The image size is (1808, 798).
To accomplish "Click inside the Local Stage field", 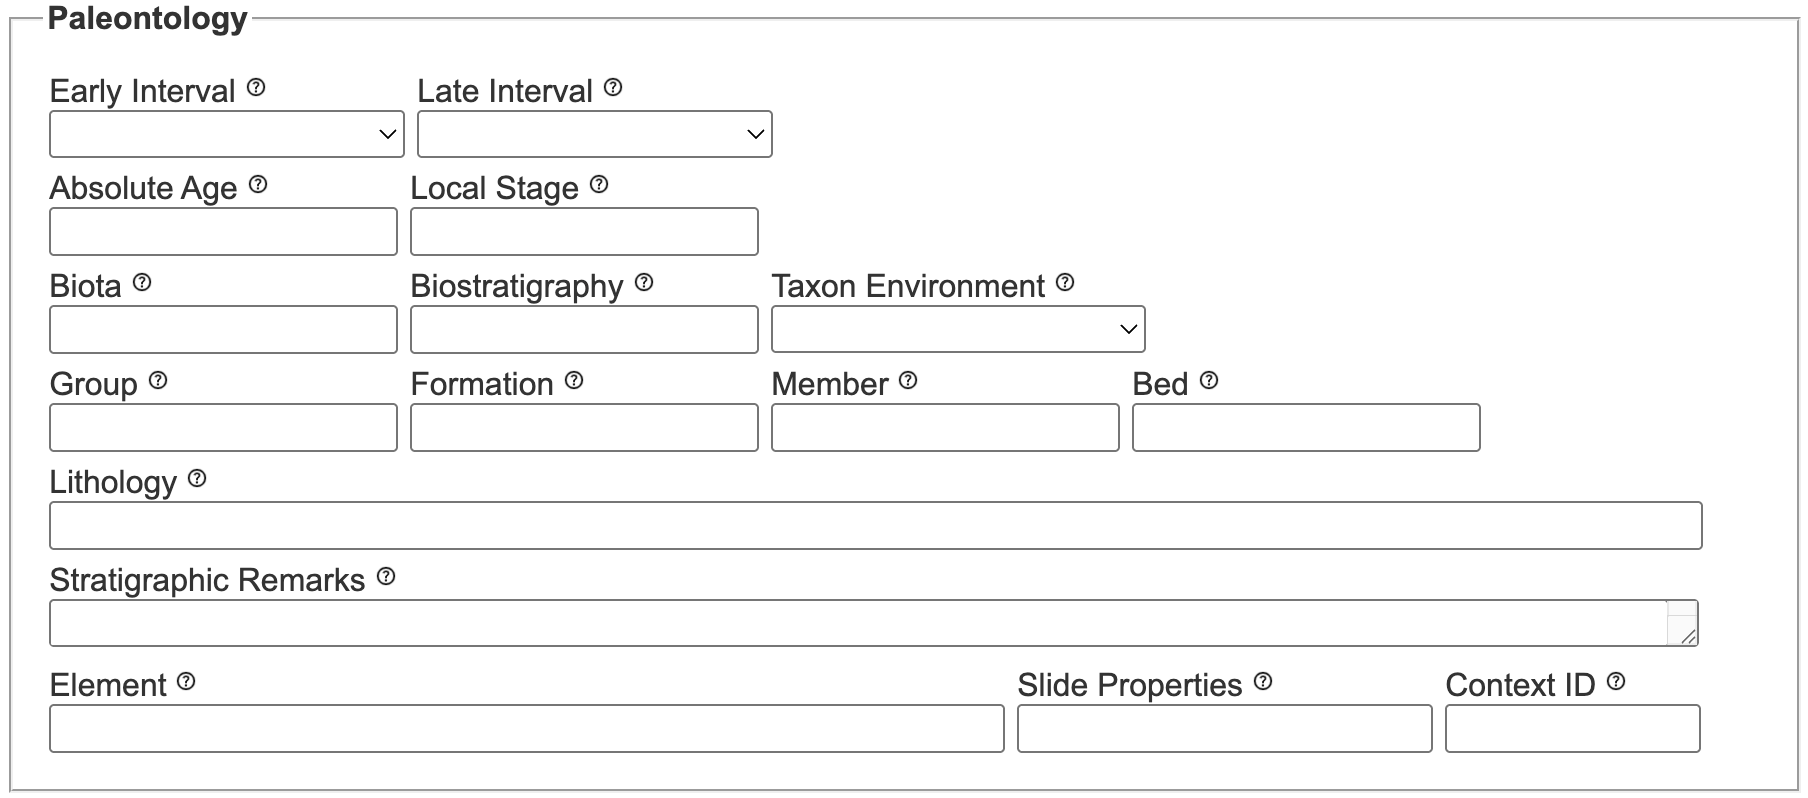I will tap(584, 231).
